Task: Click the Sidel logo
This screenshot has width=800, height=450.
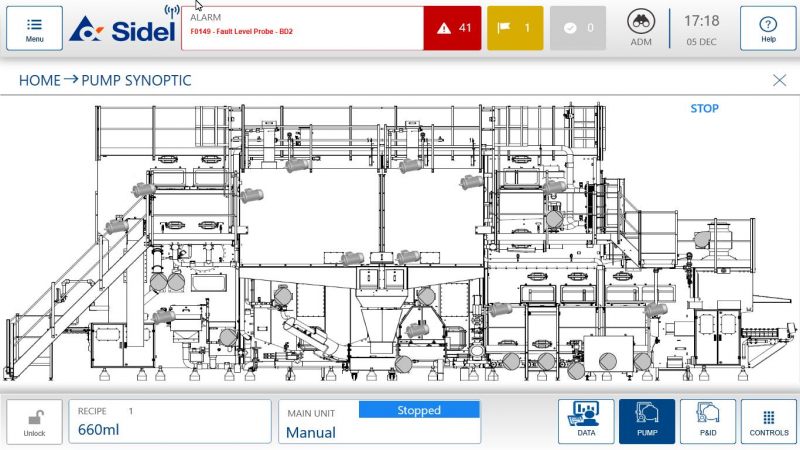Action: click(115, 29)
